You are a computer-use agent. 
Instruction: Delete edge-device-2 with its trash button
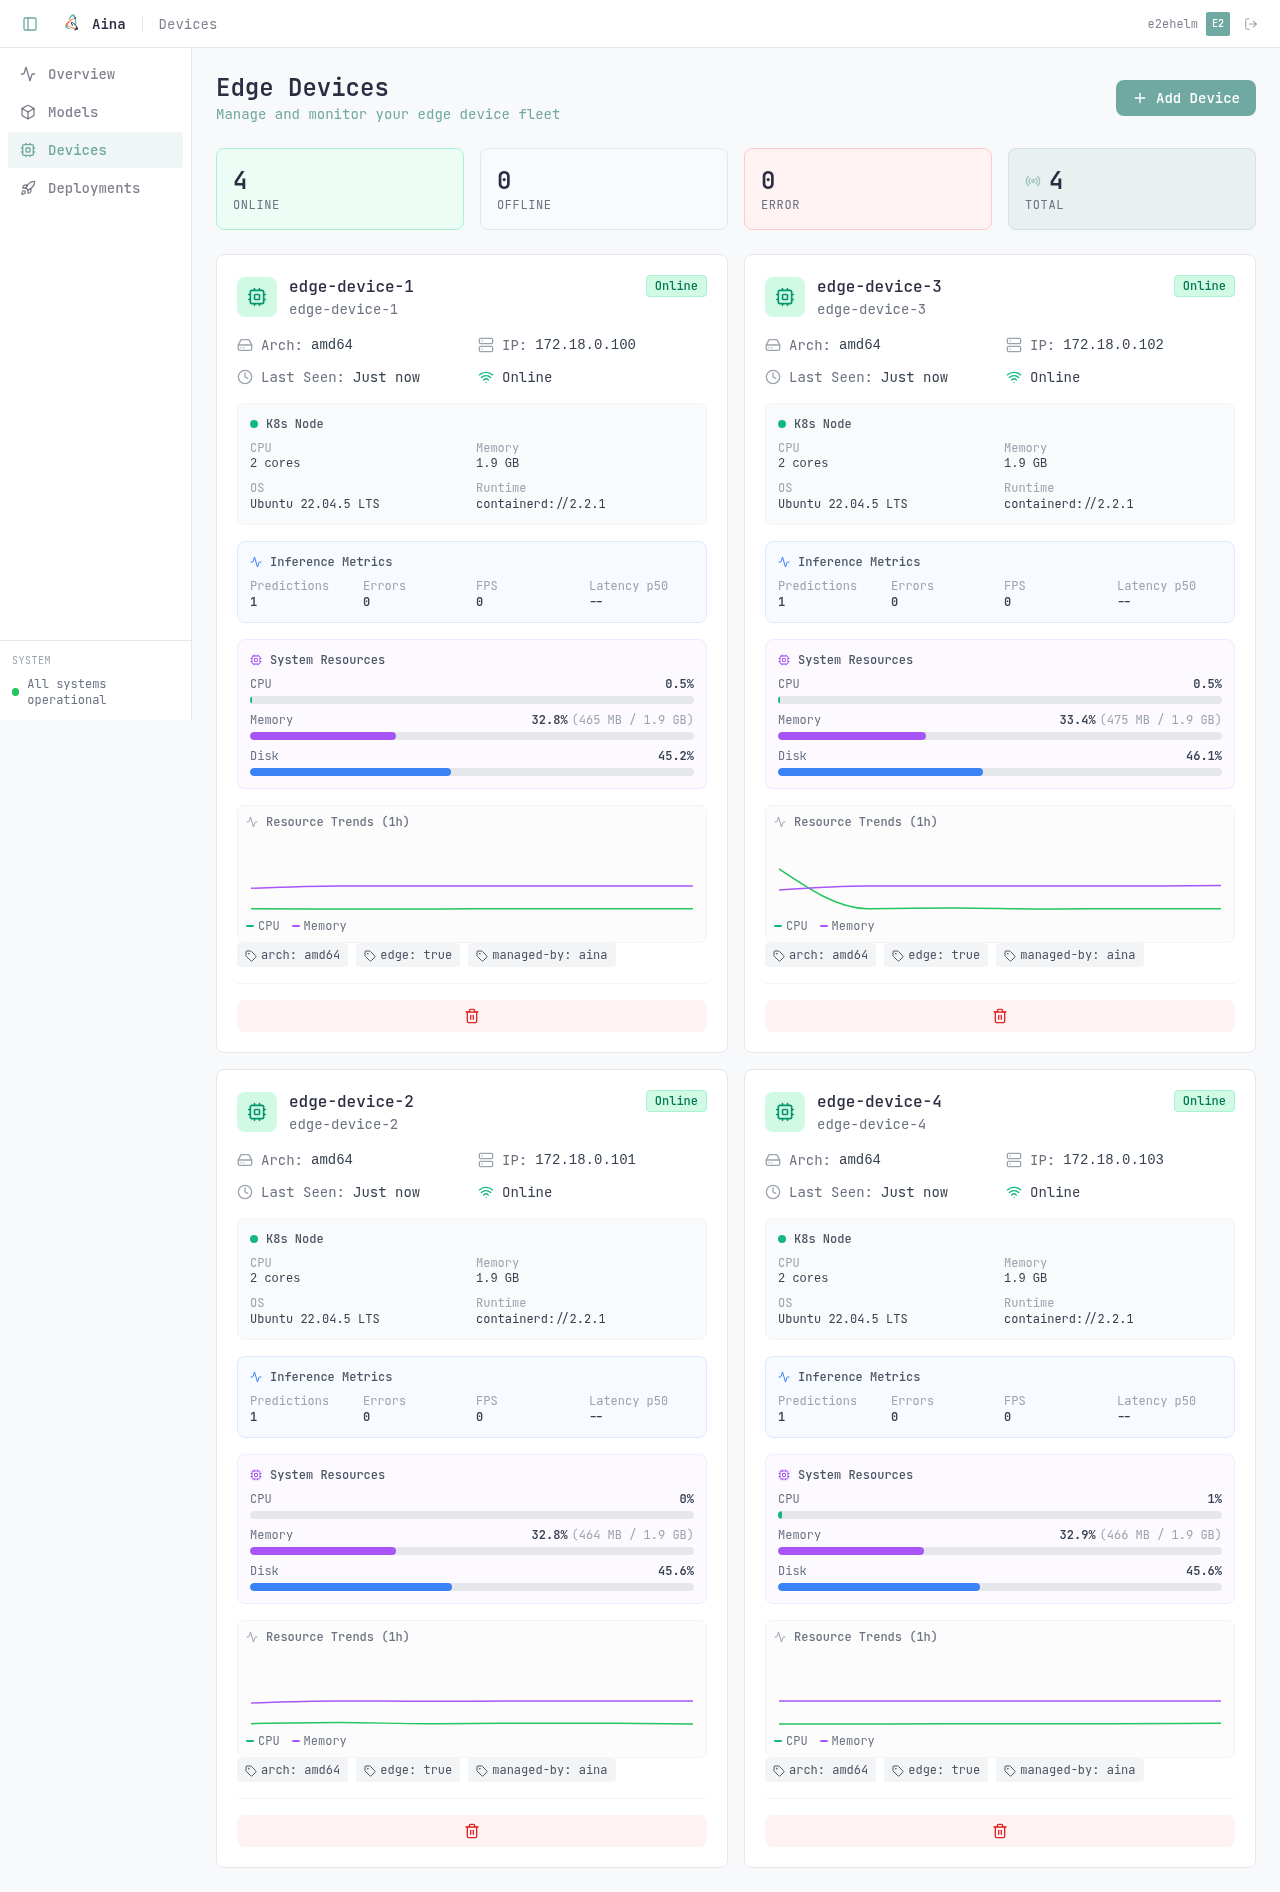(472, 1831)
